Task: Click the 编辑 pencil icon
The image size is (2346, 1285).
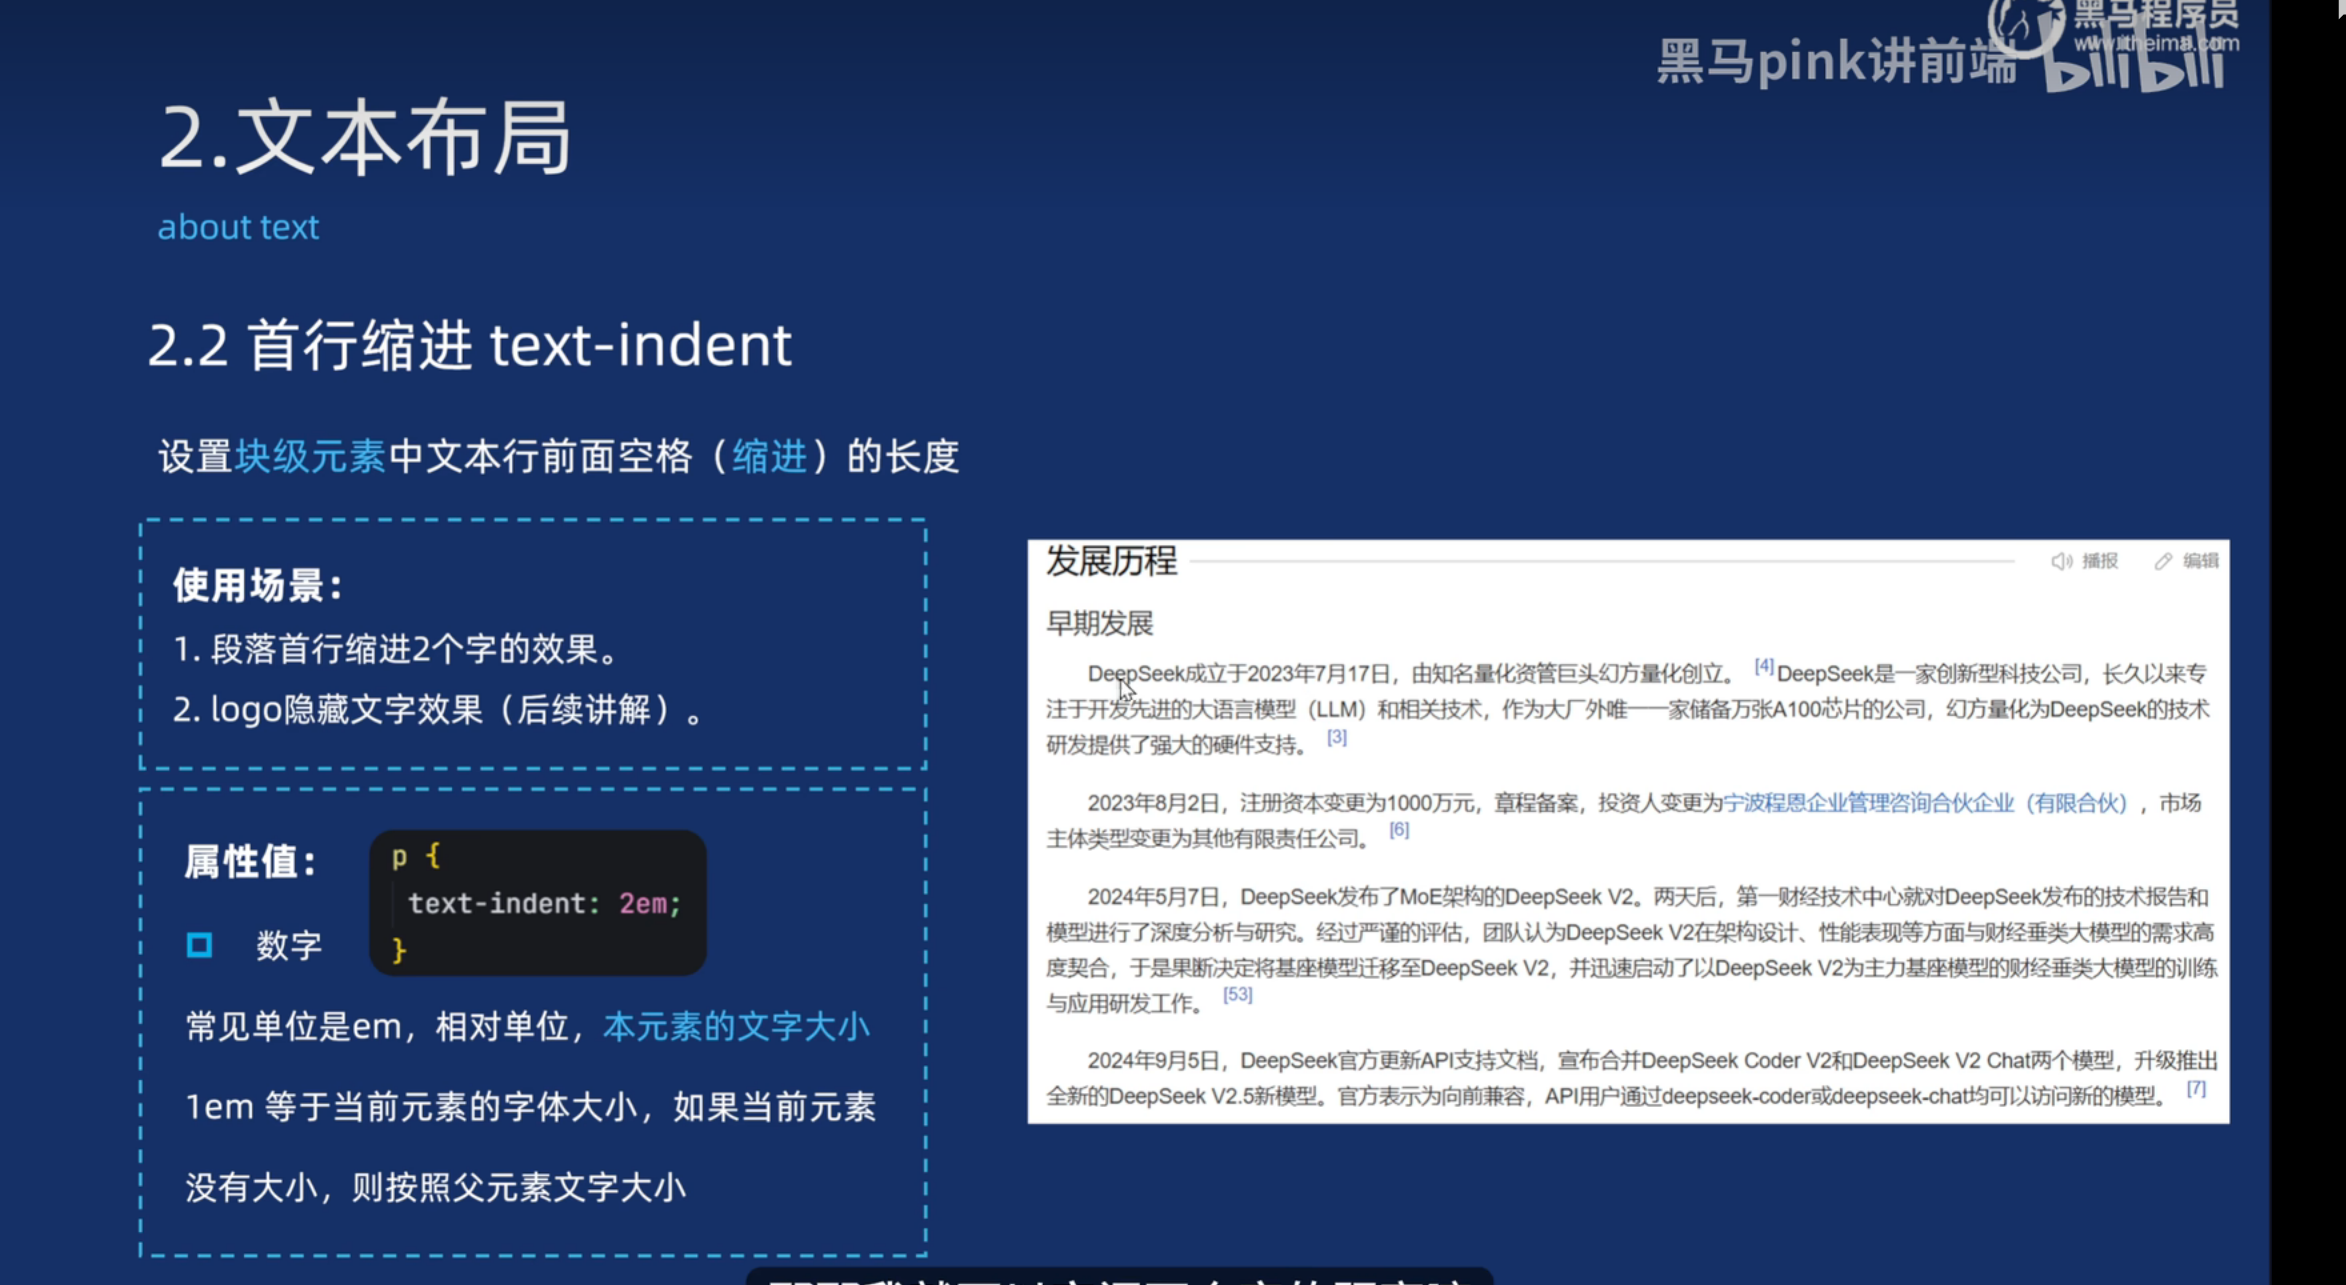Action: [2163, 561]
